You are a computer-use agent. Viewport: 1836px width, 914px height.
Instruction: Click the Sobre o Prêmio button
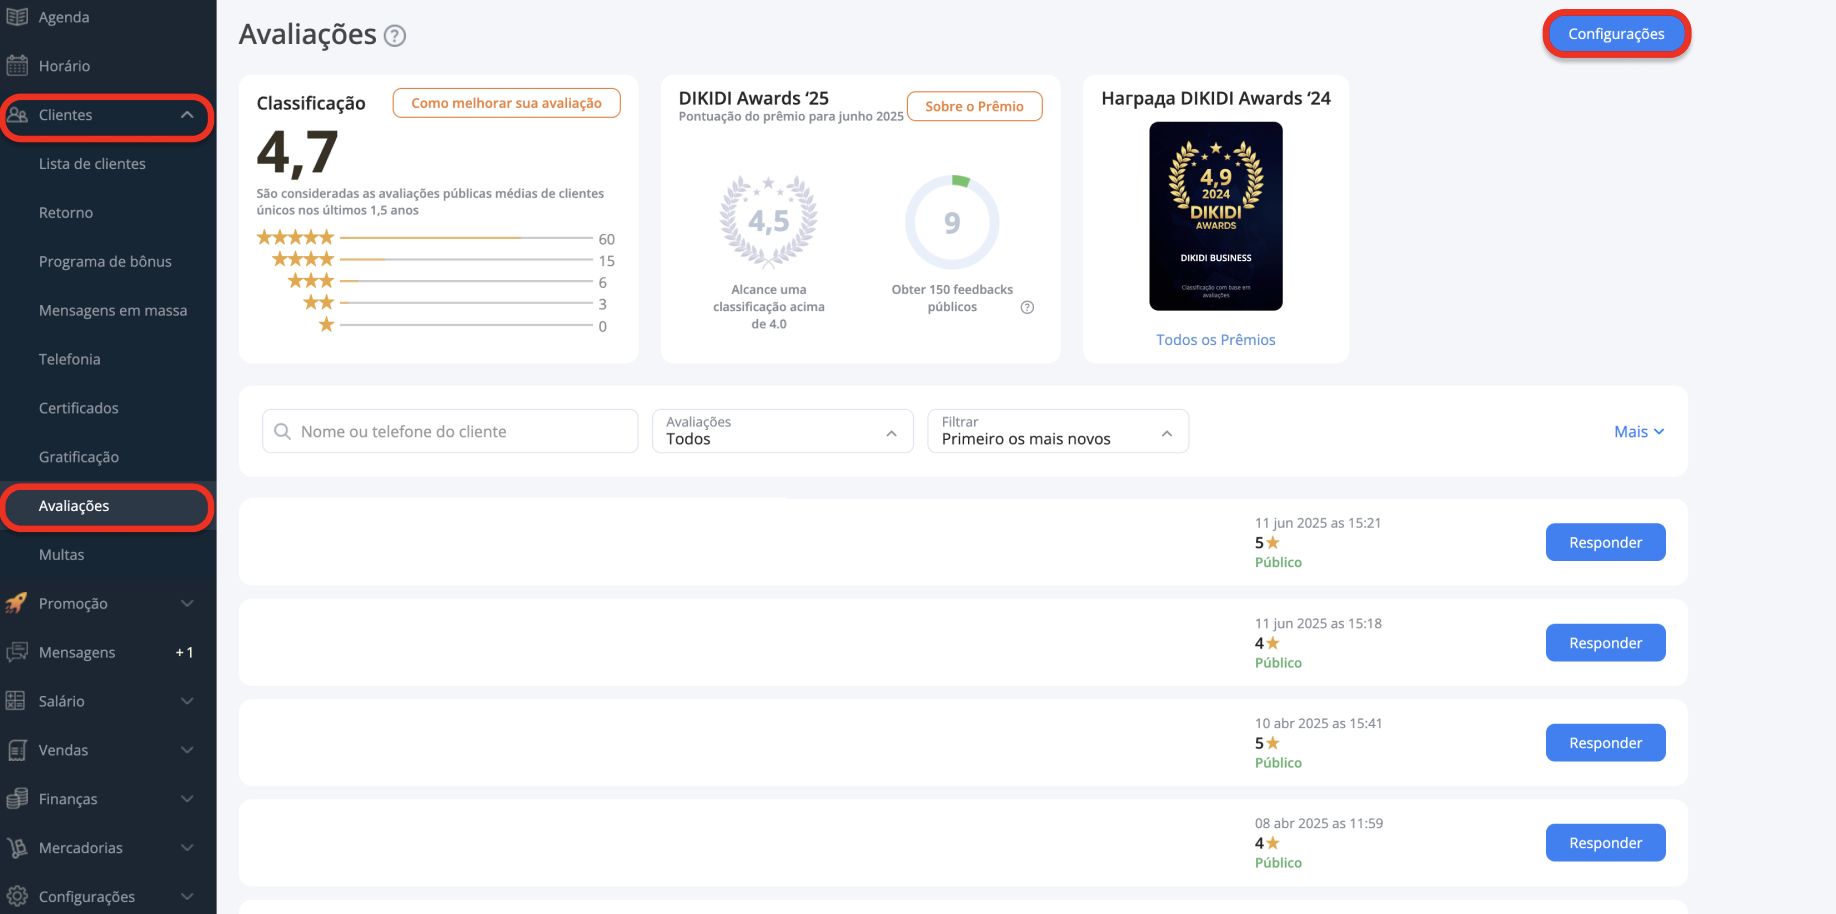point(974,106)
